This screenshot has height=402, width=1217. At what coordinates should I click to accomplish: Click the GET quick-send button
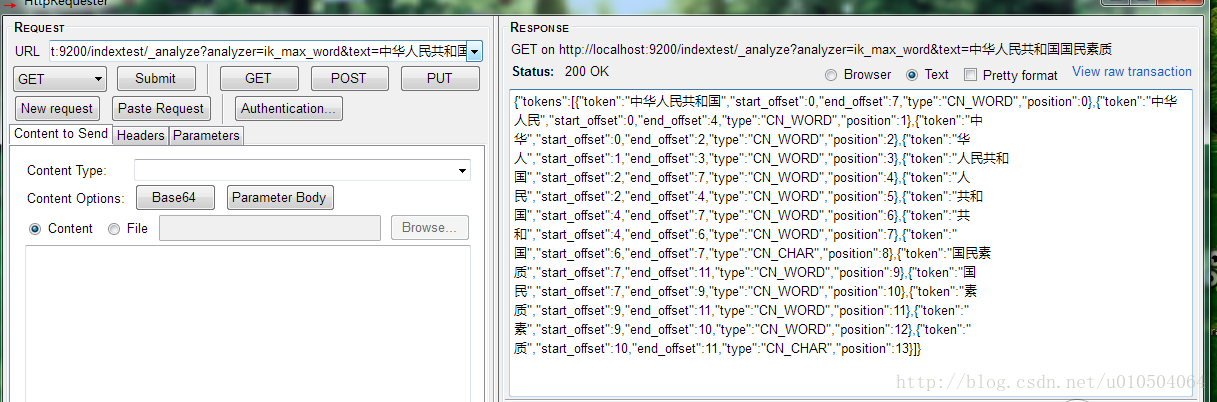point(258,78)
